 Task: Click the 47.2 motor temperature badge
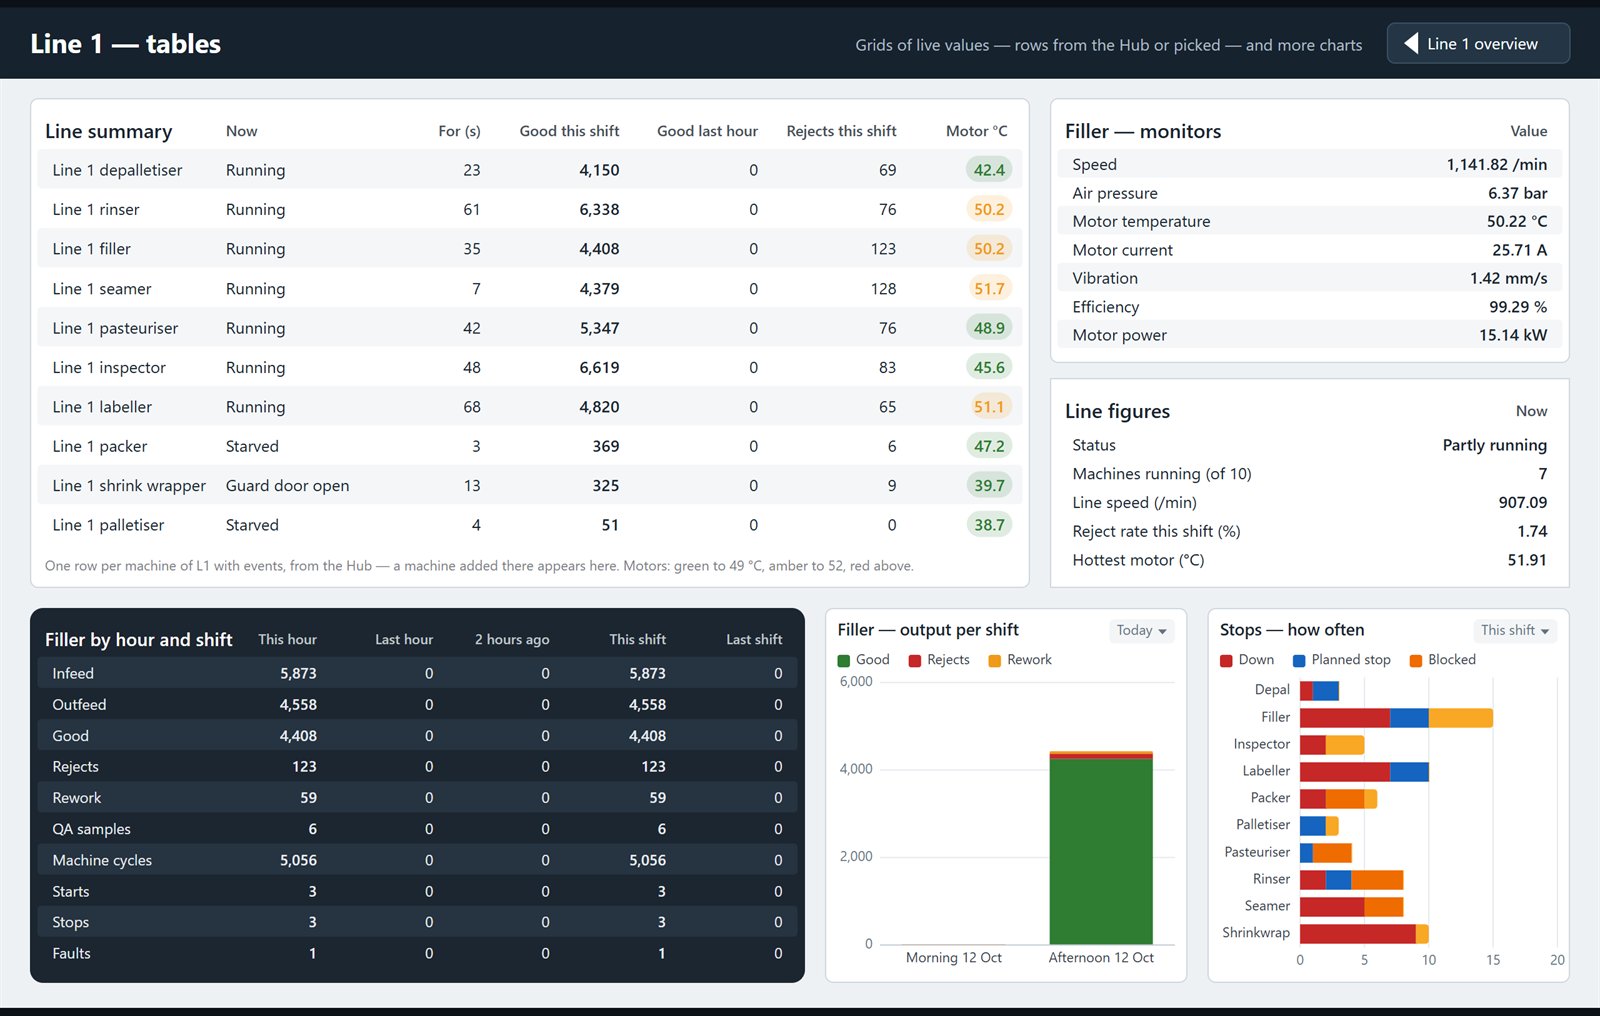tap(989, 446)
